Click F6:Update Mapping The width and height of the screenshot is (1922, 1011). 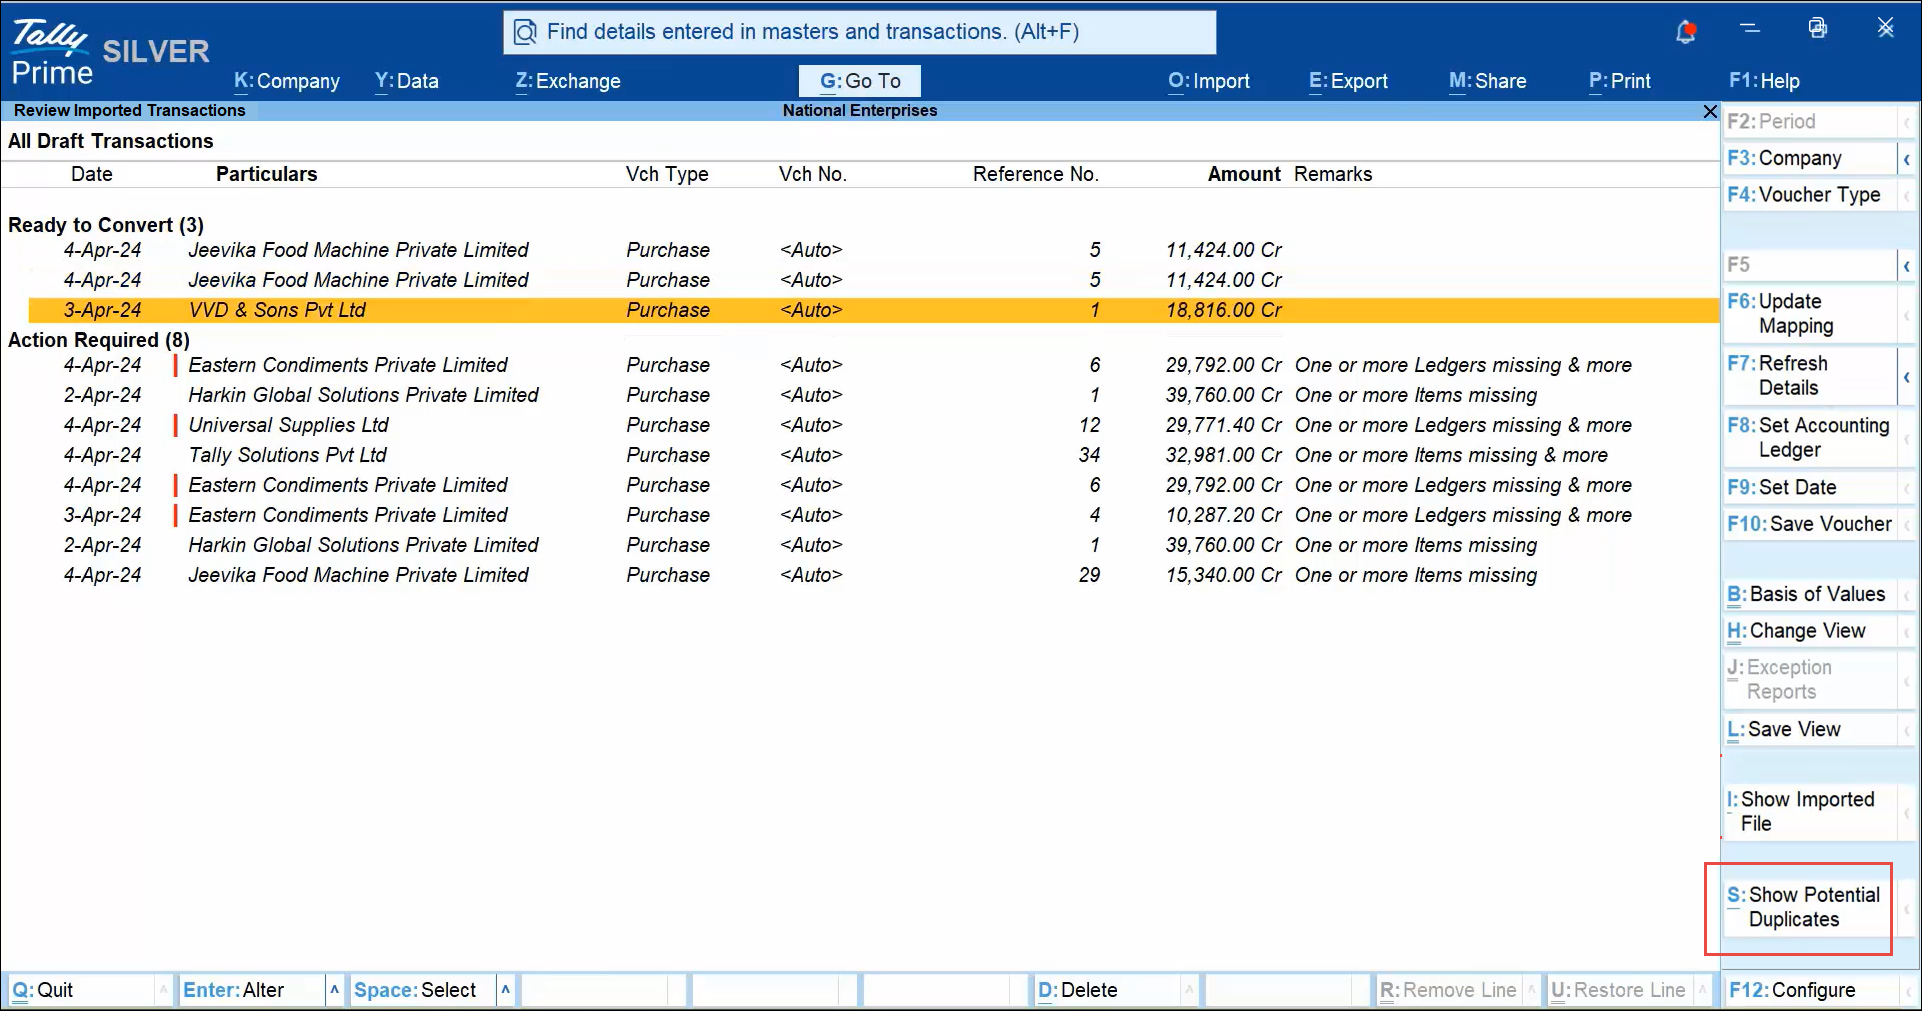click(1809, 314)
